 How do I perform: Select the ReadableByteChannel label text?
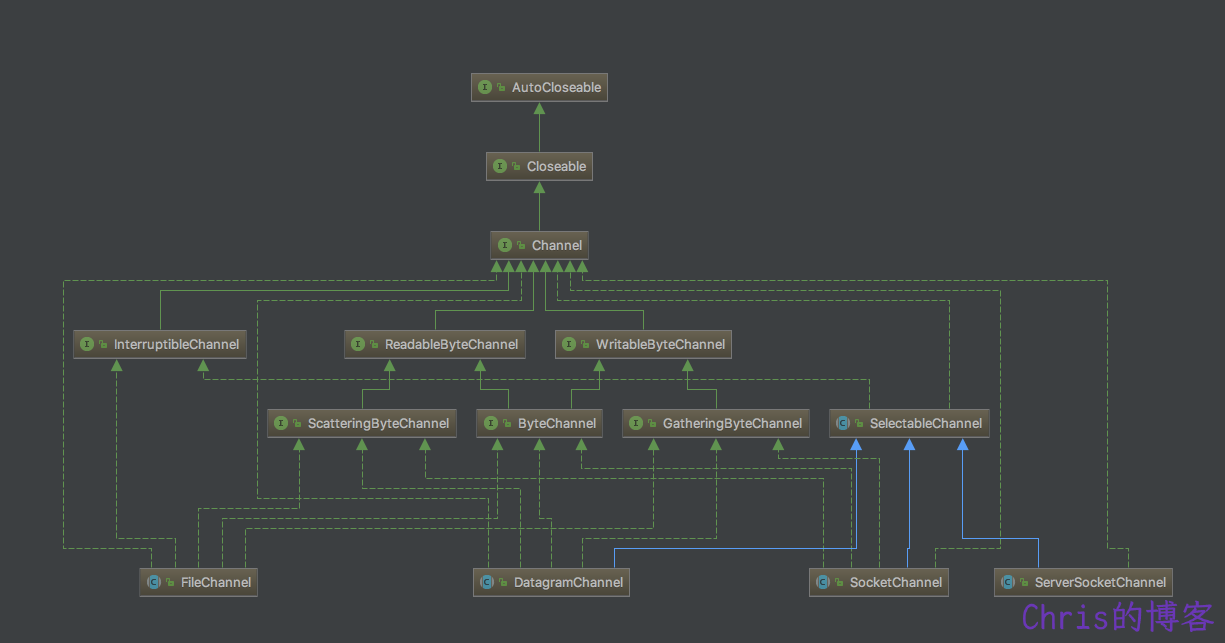click(x=452, y=344)
